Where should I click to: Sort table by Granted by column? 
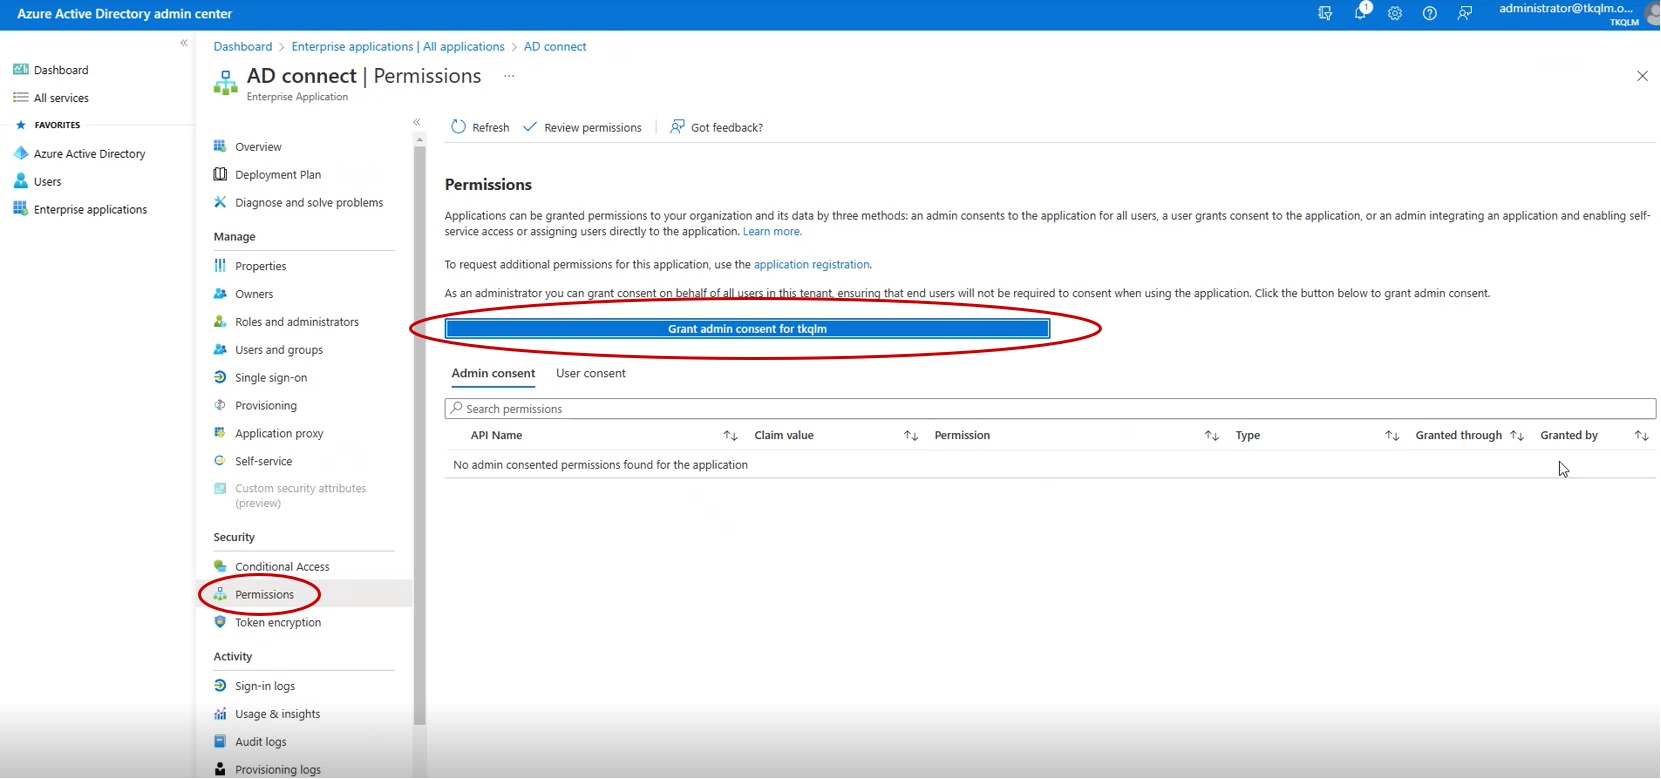(x=1641, y=435)
